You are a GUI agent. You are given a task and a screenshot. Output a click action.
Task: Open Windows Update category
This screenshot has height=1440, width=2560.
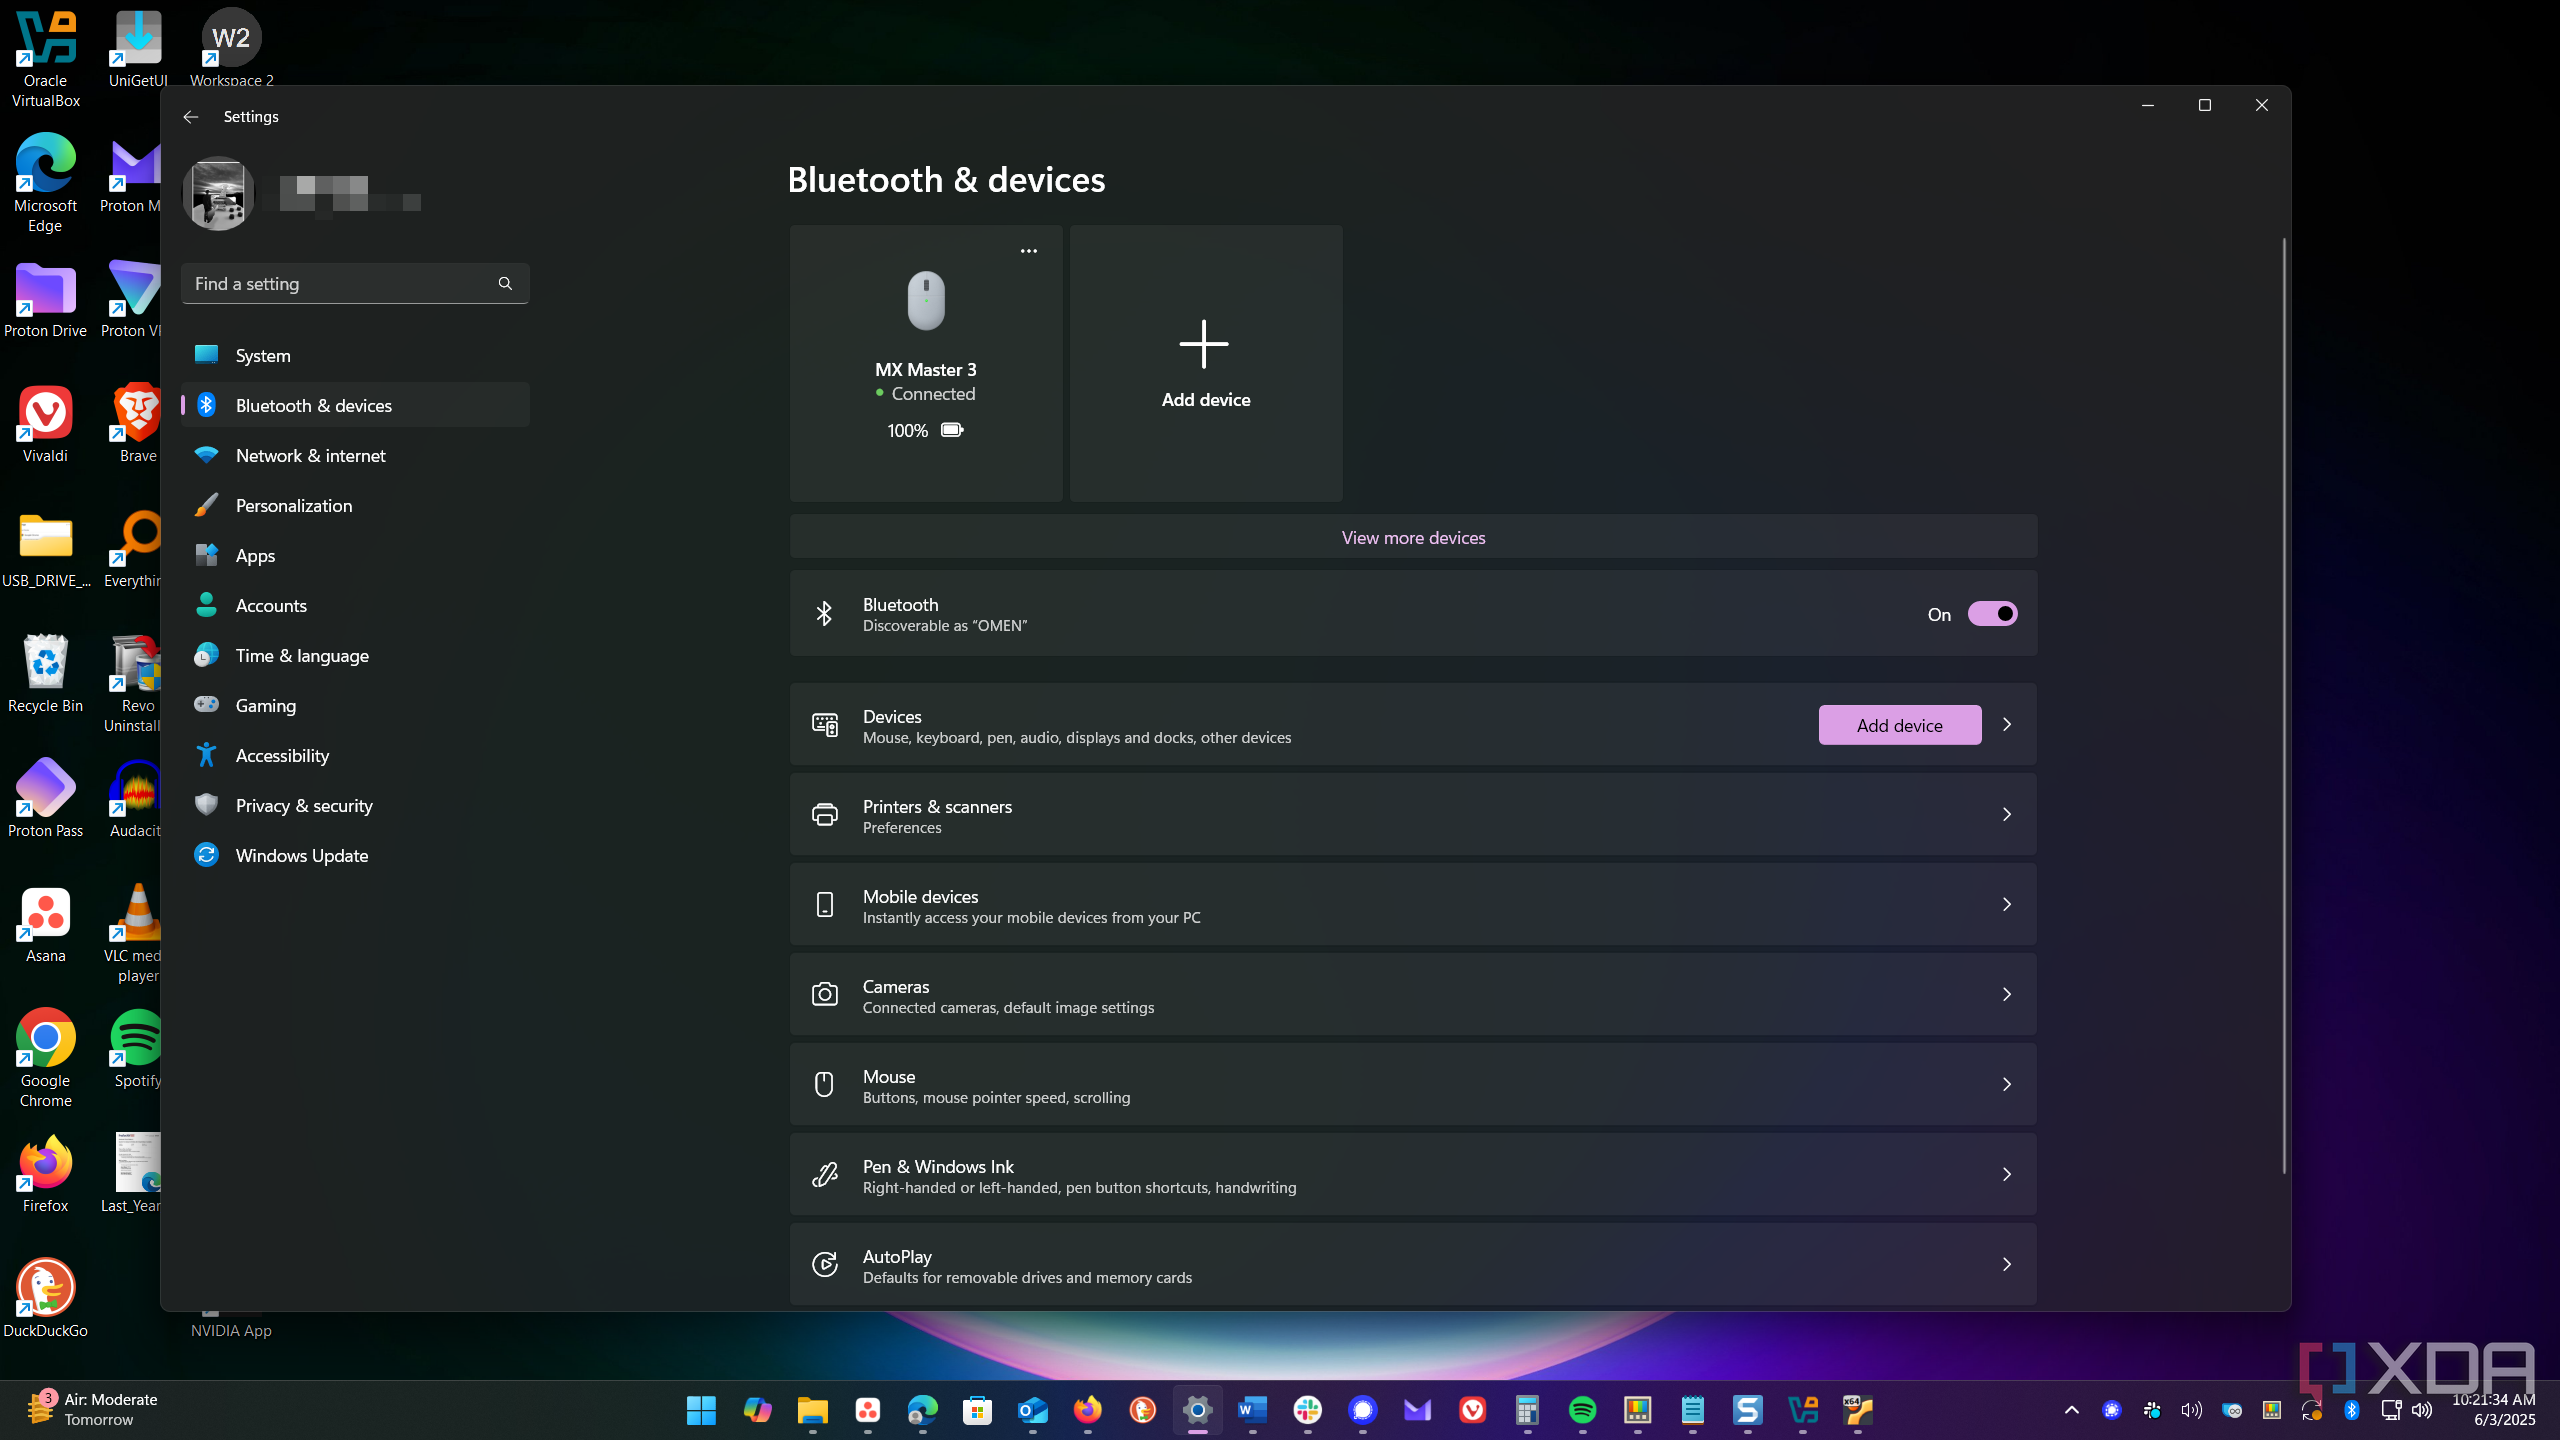tap(355, 855)
